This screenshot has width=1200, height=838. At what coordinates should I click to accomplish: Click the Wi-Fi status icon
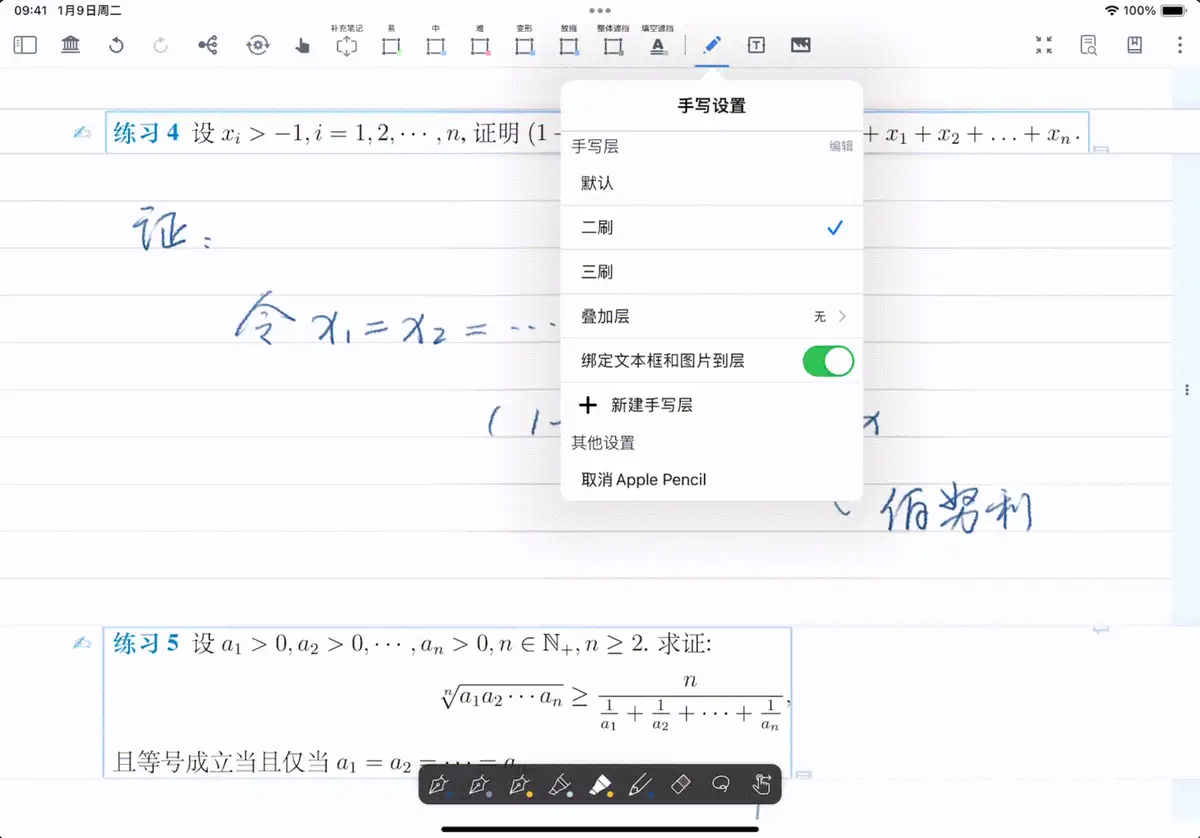point(1112,10)
